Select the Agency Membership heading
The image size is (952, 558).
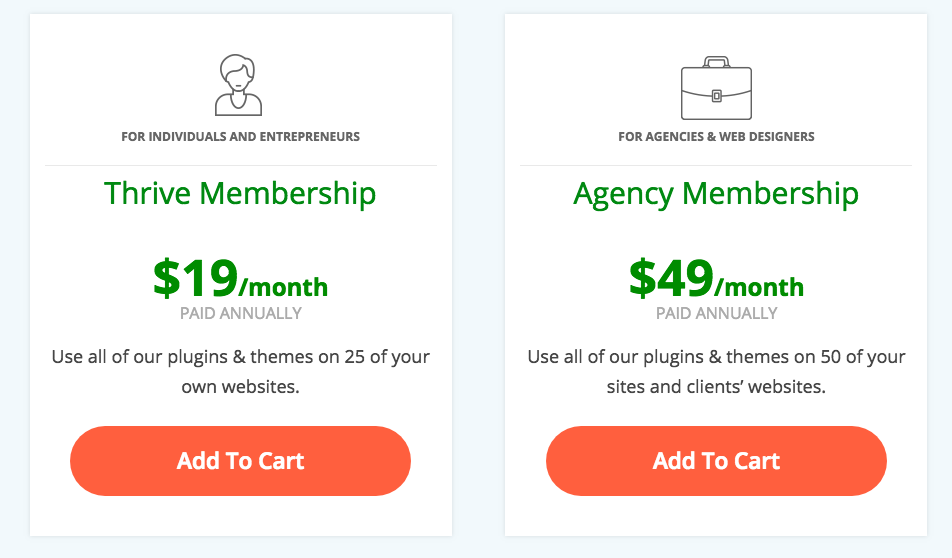point(716,194)
